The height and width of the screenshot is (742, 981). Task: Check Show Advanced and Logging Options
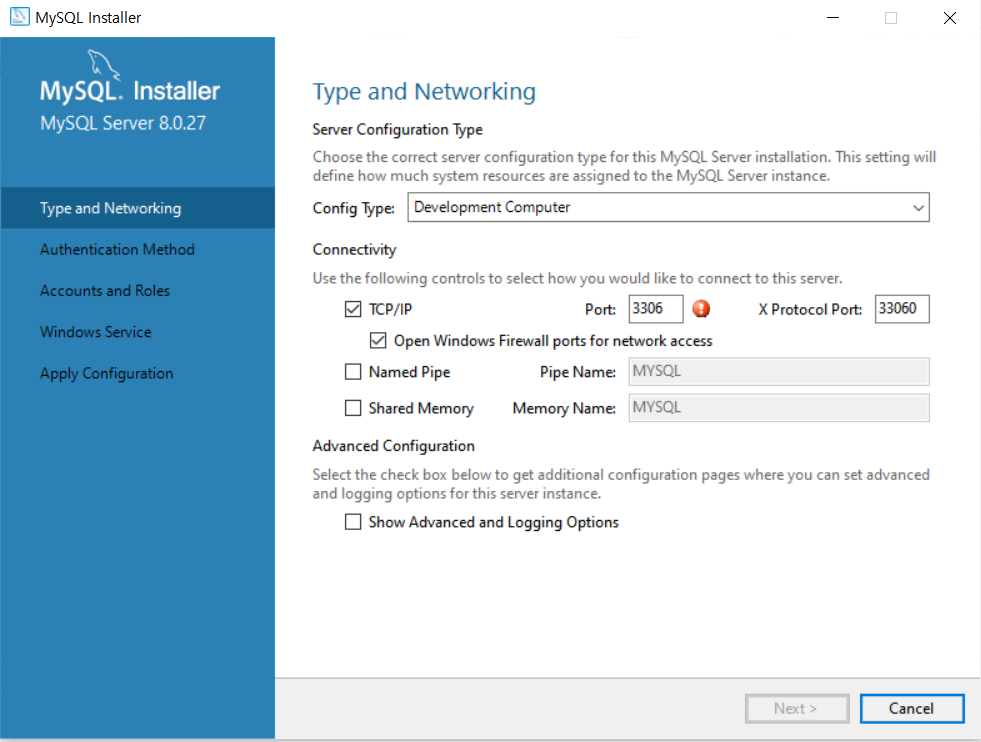click(353, 522)
